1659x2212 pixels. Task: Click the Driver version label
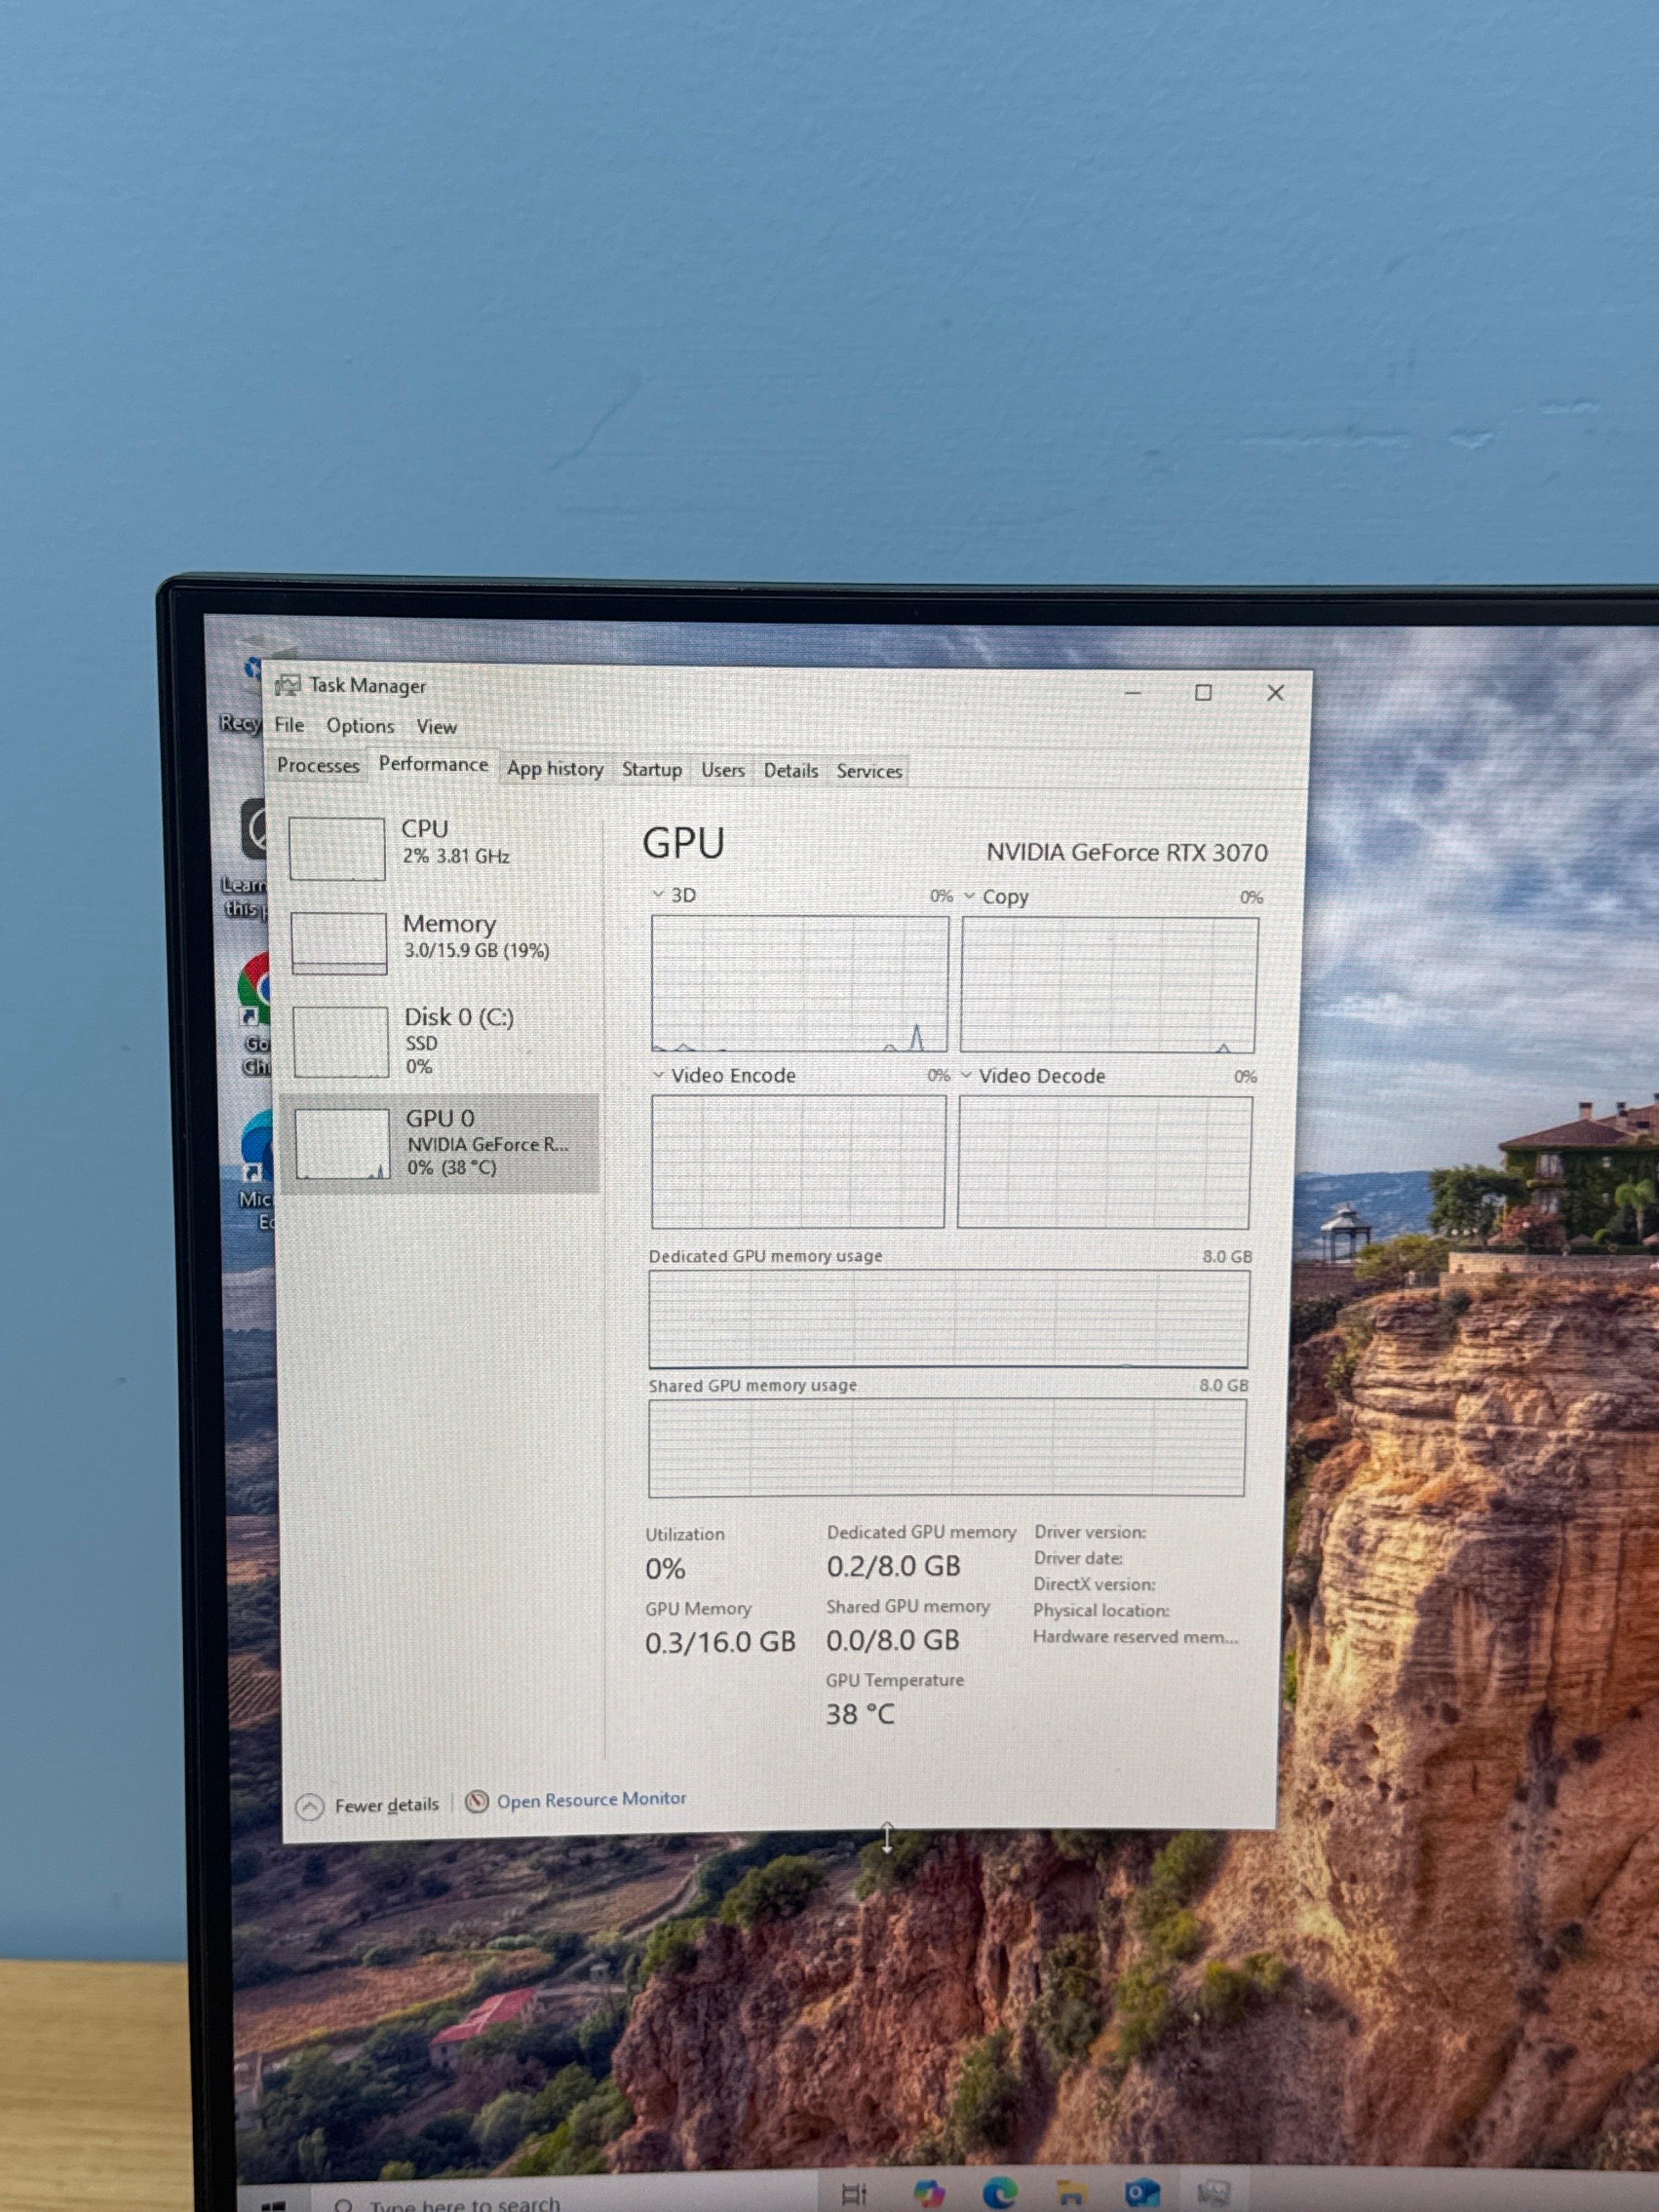[x=1090, y=1532]
